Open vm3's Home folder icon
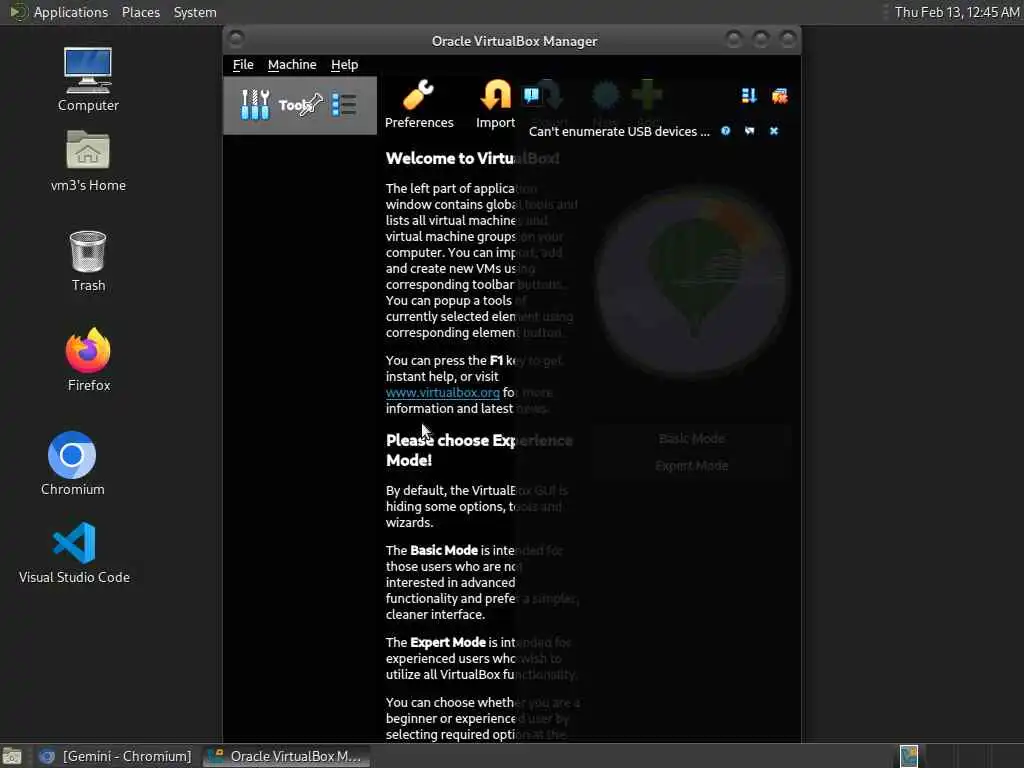Image resolution: width=1024 pixels, height=768 pixels. (88, 161)
